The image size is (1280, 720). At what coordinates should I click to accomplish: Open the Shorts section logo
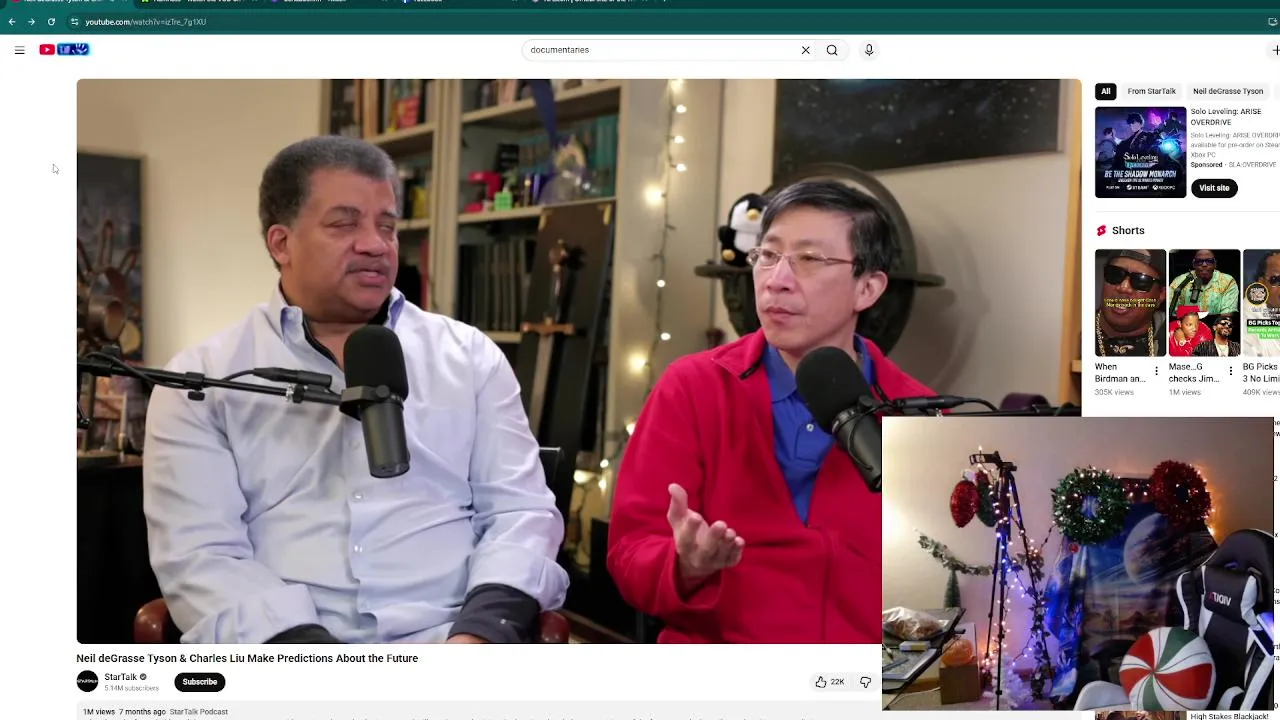click(1102, 230)
